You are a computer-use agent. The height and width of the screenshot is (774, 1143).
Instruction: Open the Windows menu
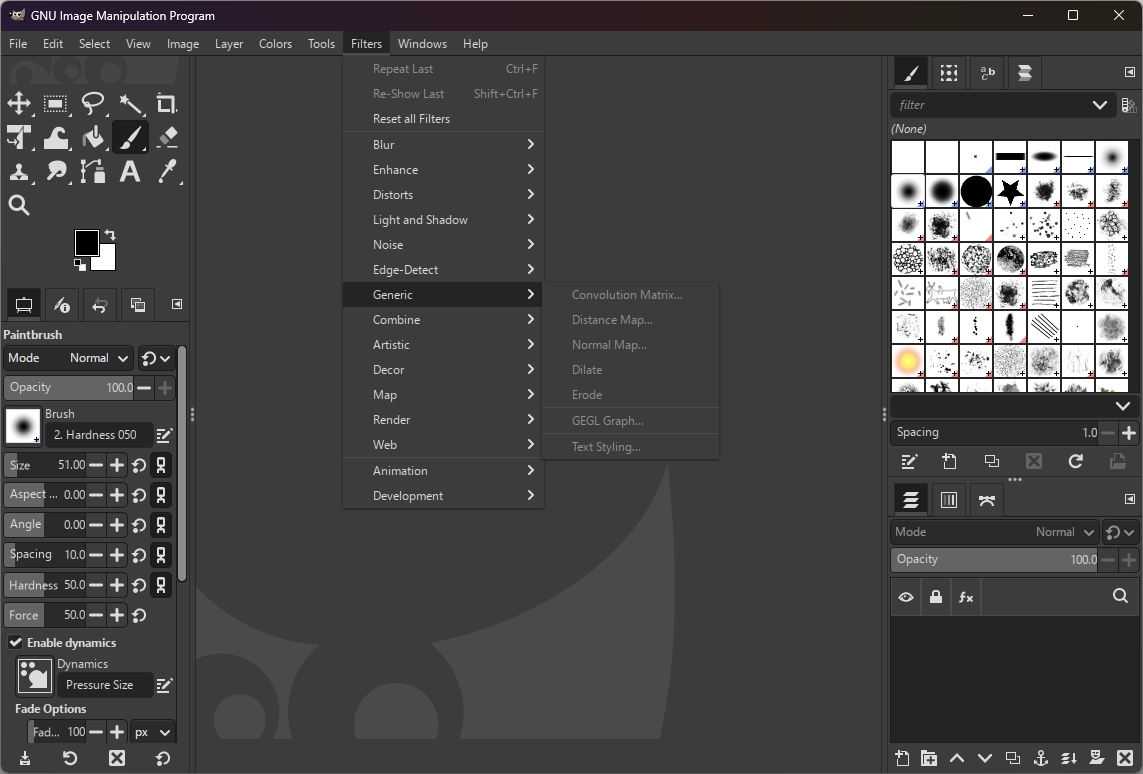422,43
